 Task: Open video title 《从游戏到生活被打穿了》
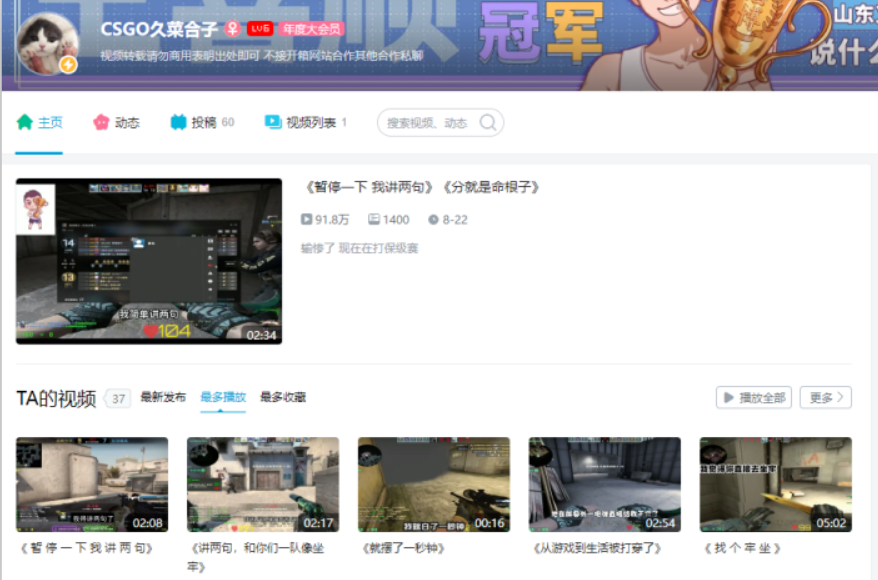tap(597, 548)
